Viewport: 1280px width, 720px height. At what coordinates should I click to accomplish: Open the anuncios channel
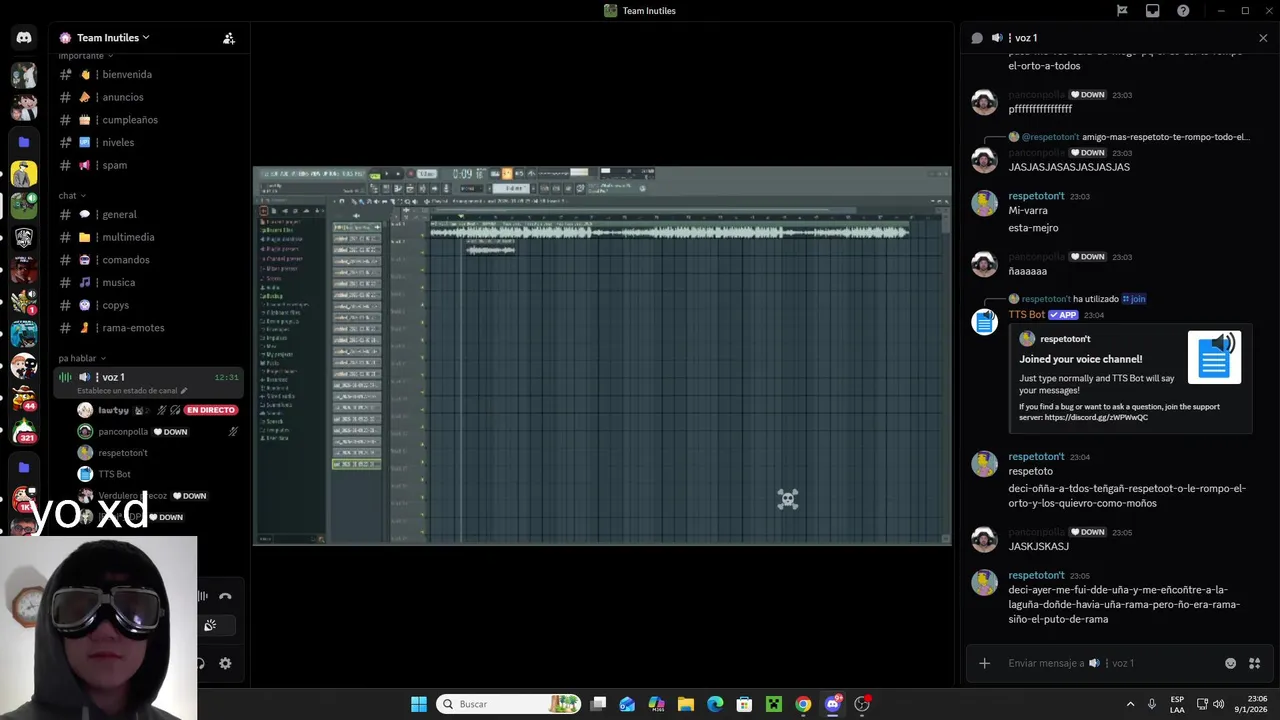(150, 97)
